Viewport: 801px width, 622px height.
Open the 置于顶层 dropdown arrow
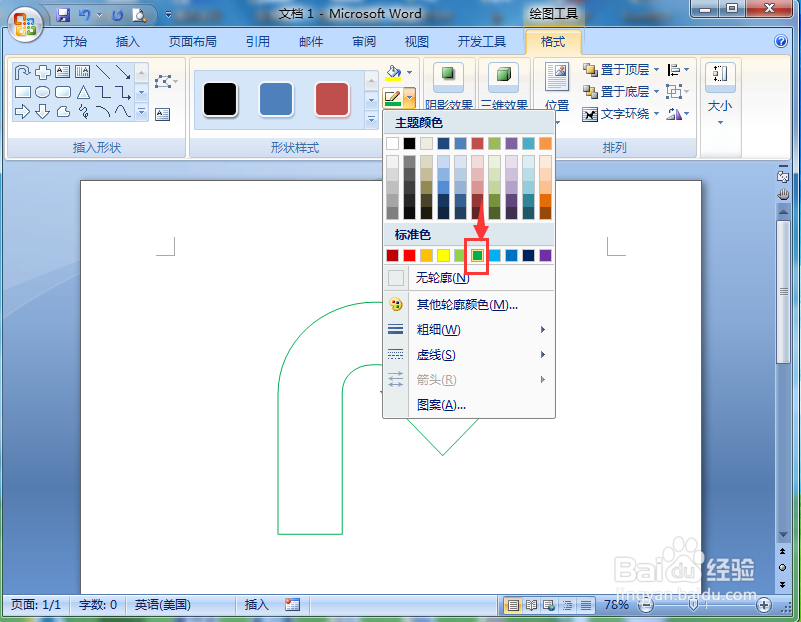[656, 70]
